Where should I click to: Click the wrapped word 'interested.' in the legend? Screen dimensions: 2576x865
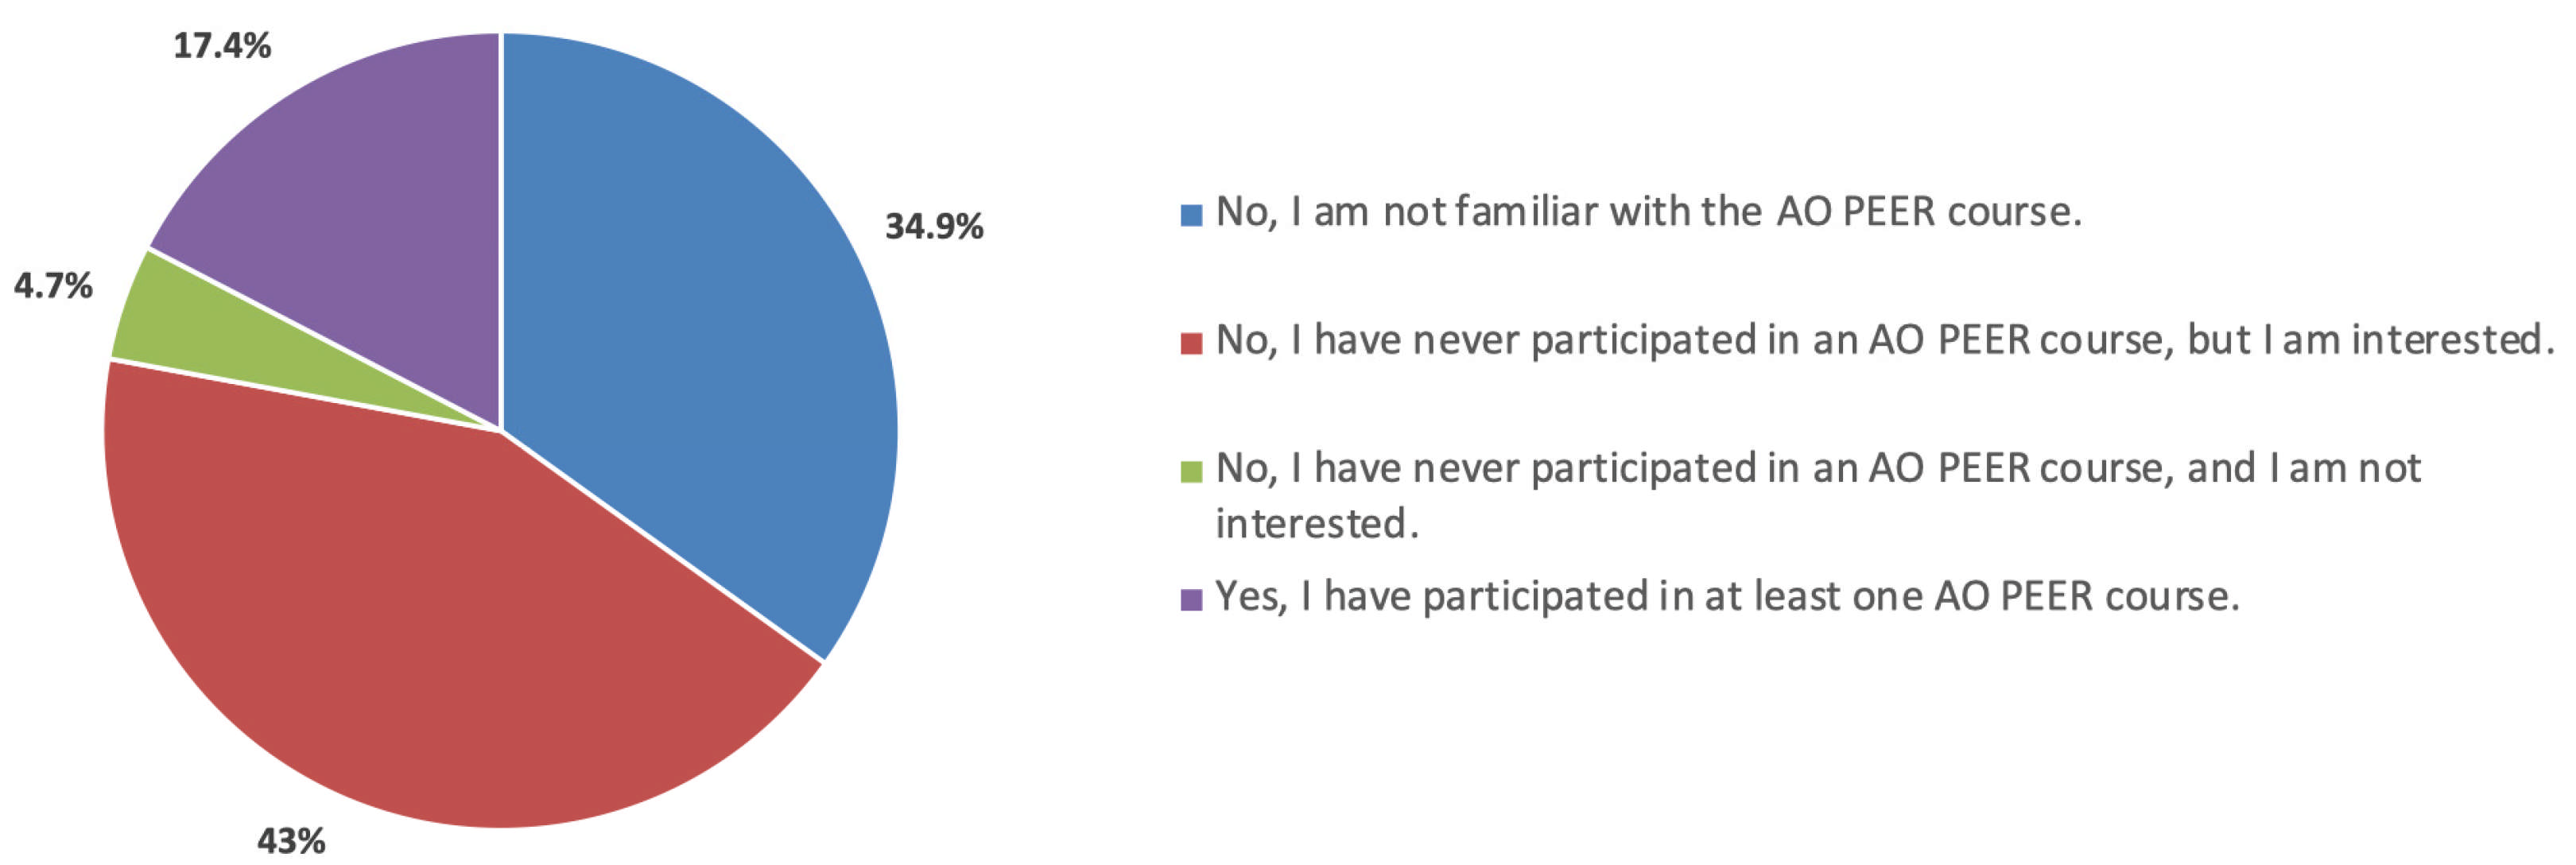coord(1317,524)
